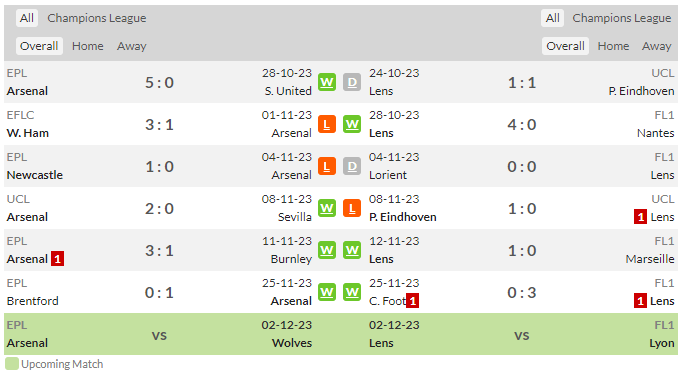
Task: Switch left panel to Away matches
Action: [131, 46]
